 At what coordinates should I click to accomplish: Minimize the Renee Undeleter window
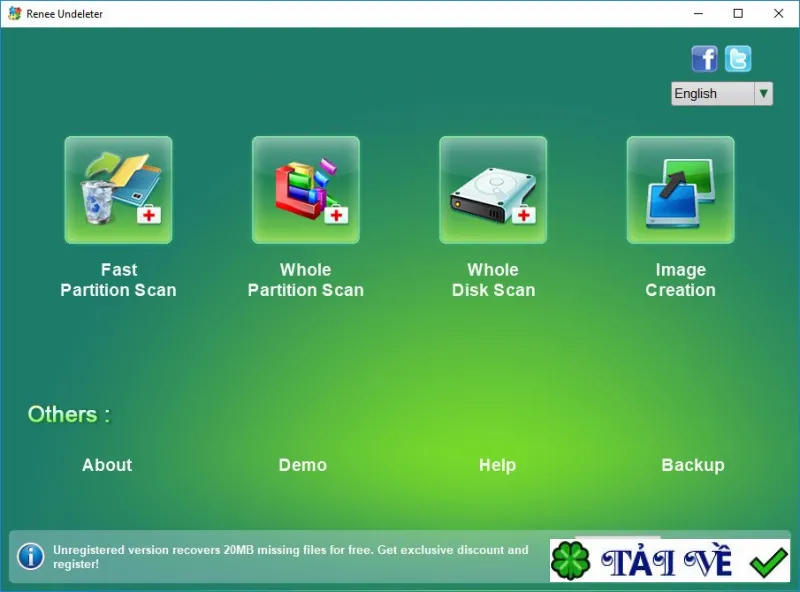pyautogui.click(x=698, y=14)
